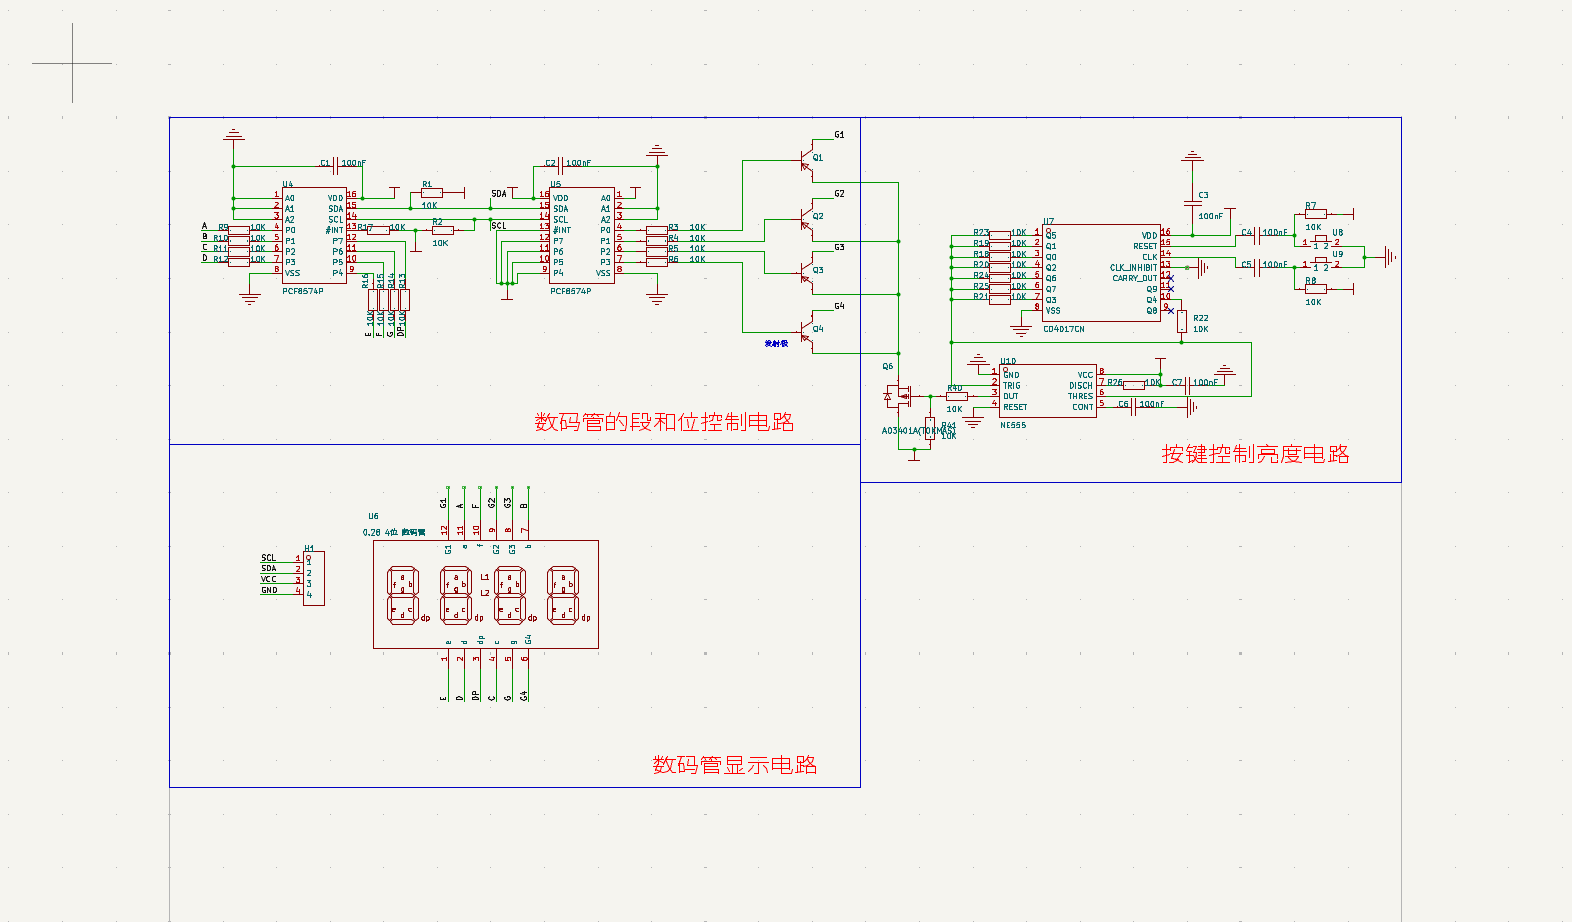
Task: Click the red 数码管显示电路 text label
Action: (735, 765)
